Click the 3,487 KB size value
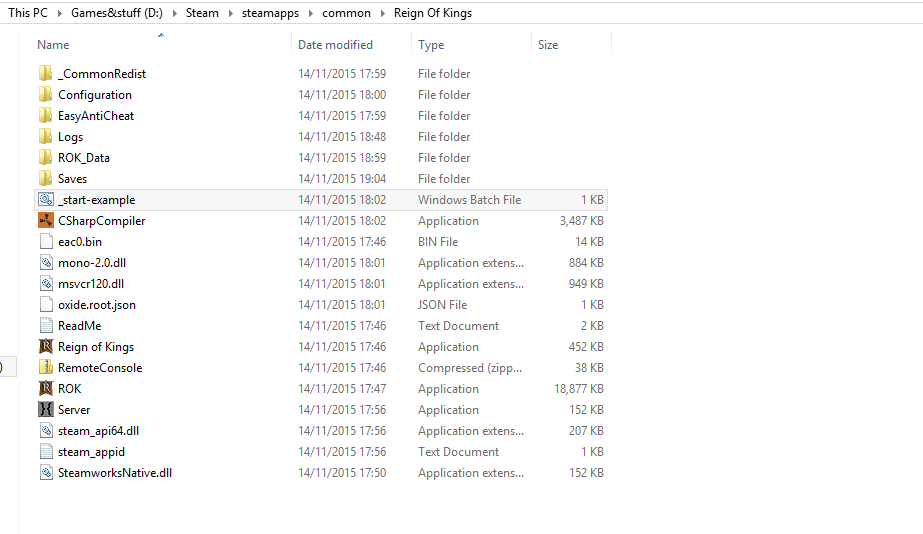Image resolution: width=923 pixels, height=534 pixels. click(581, 221)
